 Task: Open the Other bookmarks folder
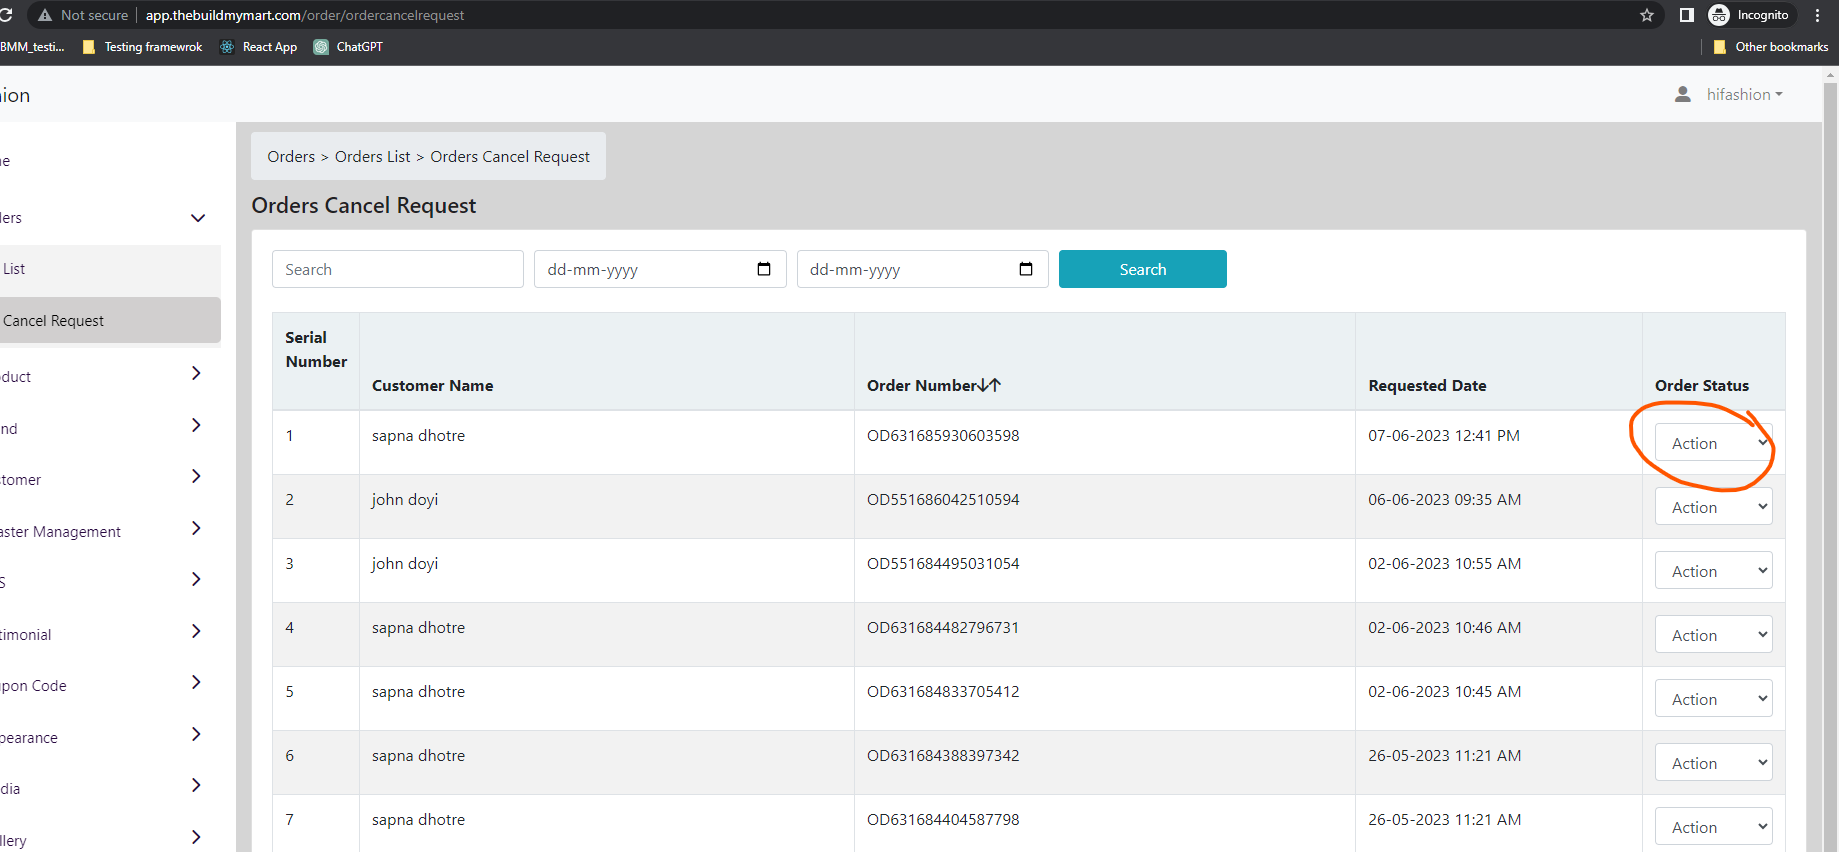[1770, 47]
